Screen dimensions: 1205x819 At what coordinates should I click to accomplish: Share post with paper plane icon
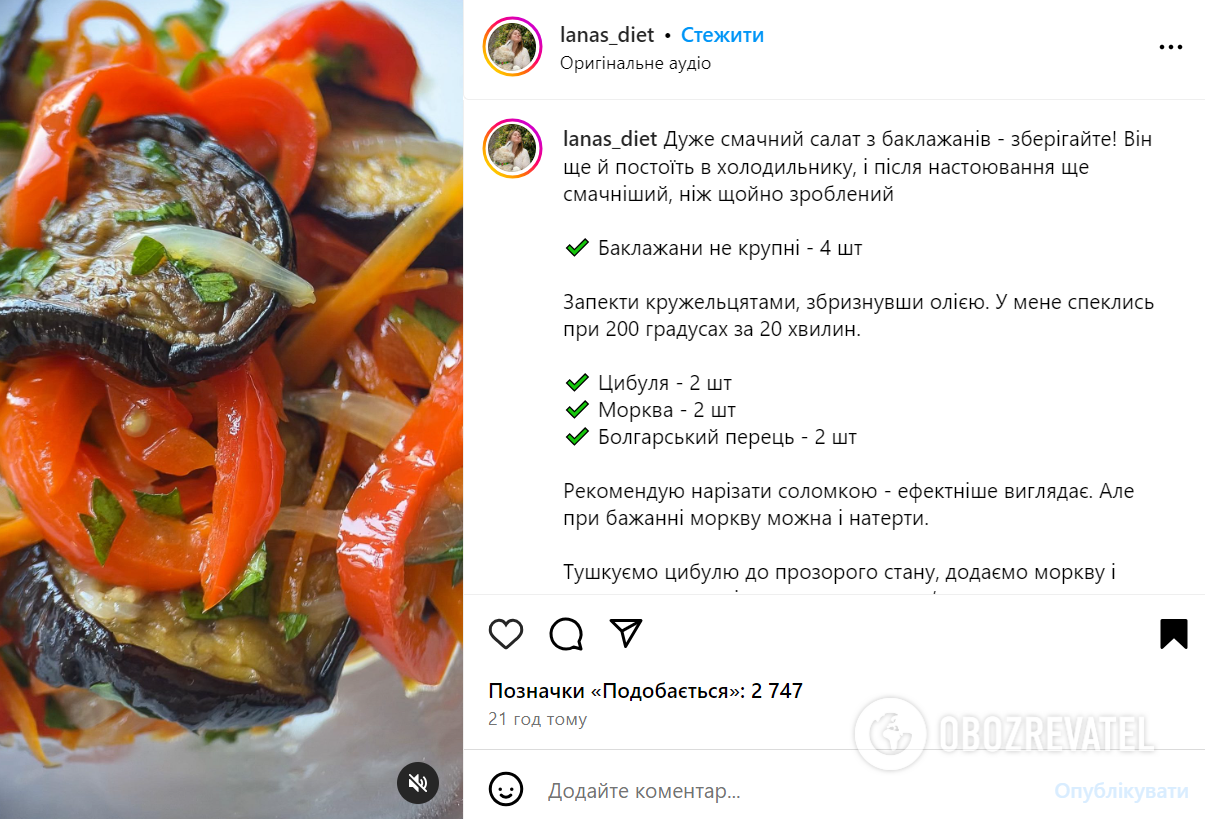pyautogui.click(x=626, y=633)
